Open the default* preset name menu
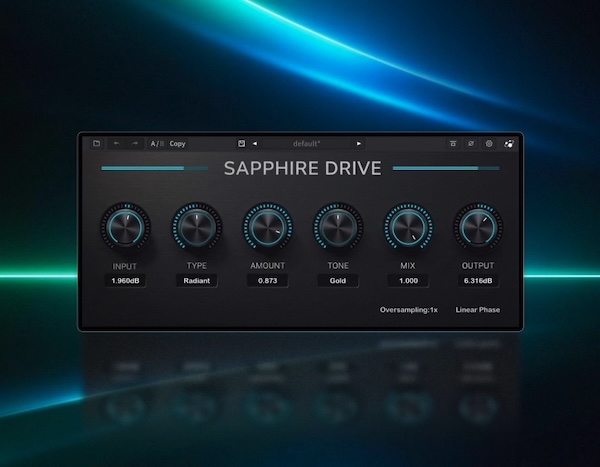 [x=307, y=144]
